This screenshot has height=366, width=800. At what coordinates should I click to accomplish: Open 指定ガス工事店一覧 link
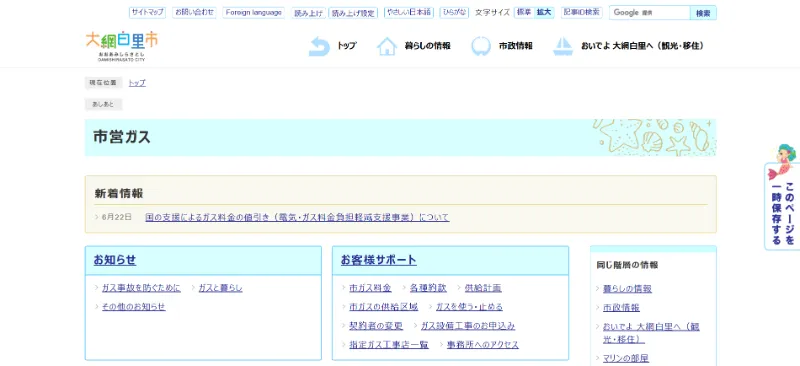(389, 345)
